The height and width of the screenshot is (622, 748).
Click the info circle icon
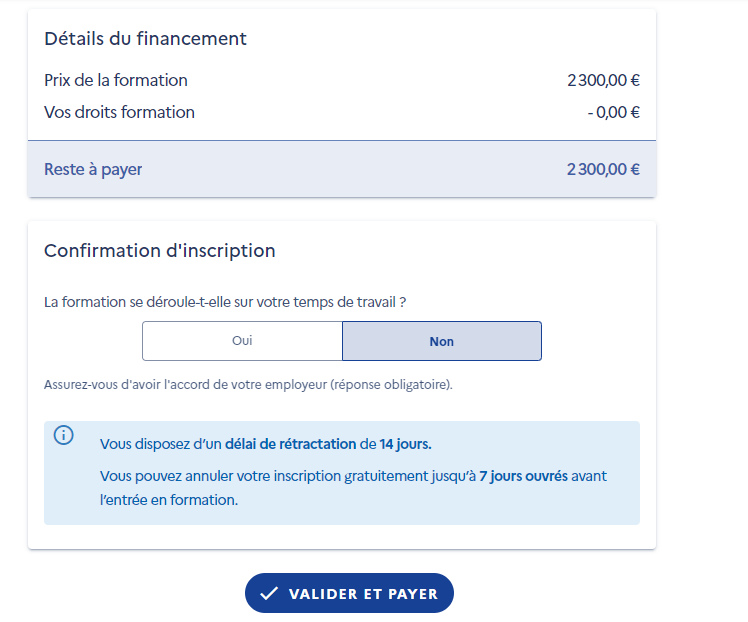64,436
